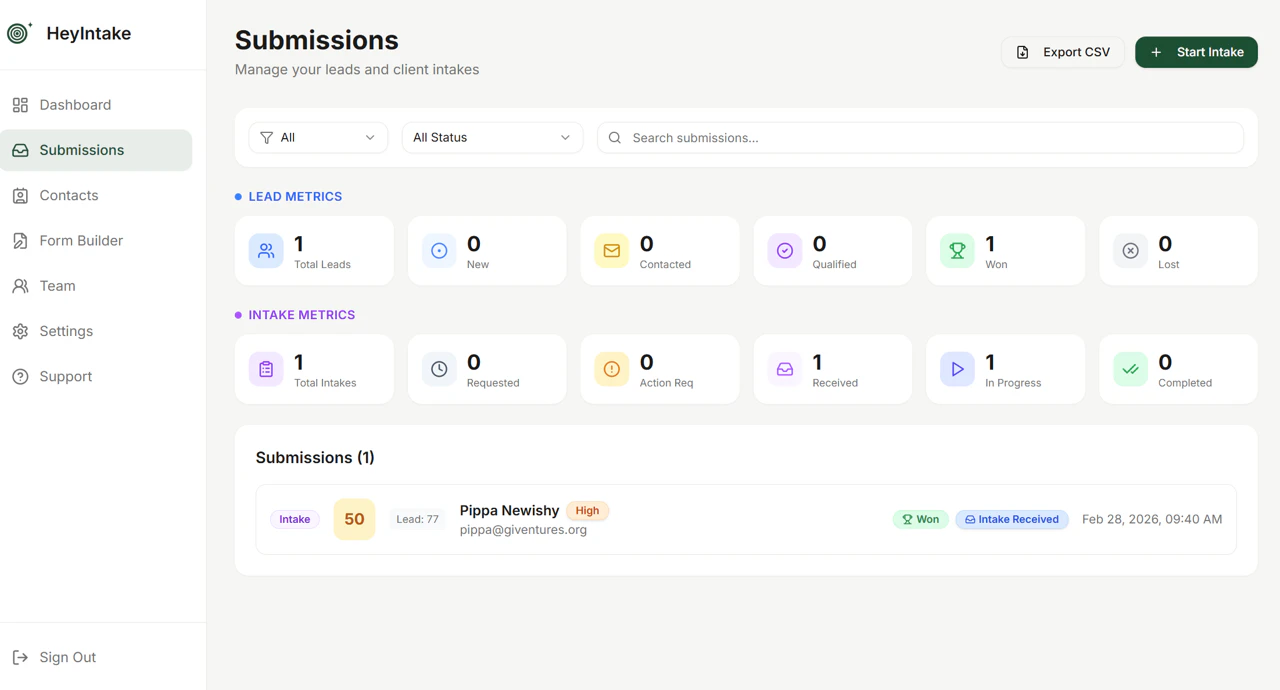Screen dimensions: 1280x690
Task: Click the Total Intakes clipboard icon
Action: (266, 369)
